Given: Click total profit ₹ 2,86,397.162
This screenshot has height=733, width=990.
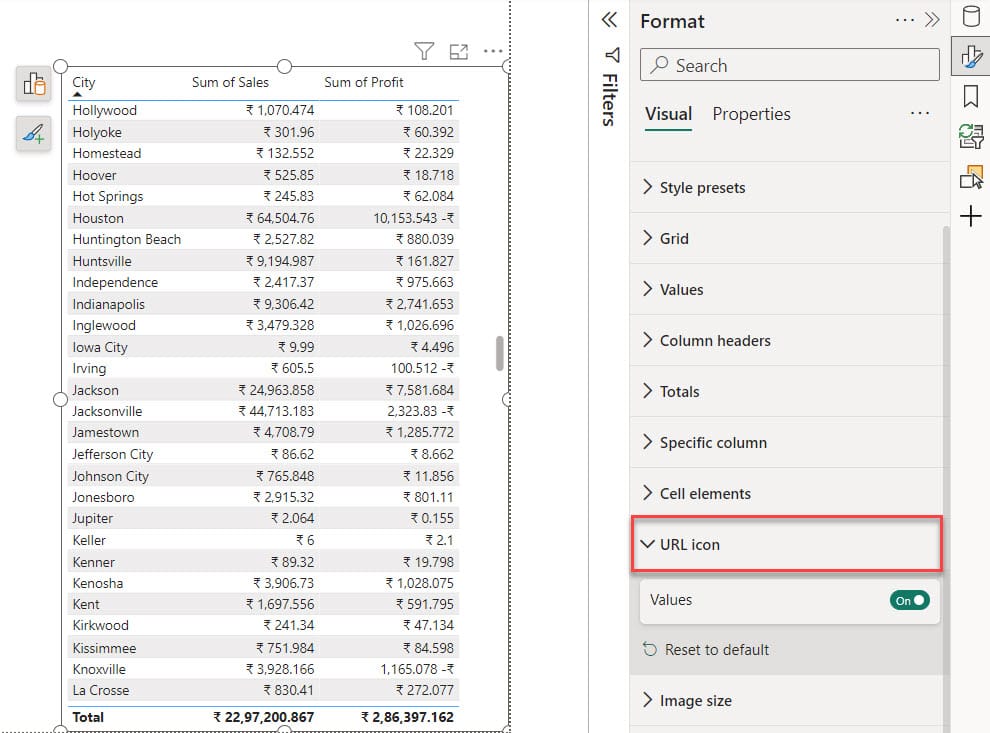Looking at the screenshot, I should click(x=407, y=717).
